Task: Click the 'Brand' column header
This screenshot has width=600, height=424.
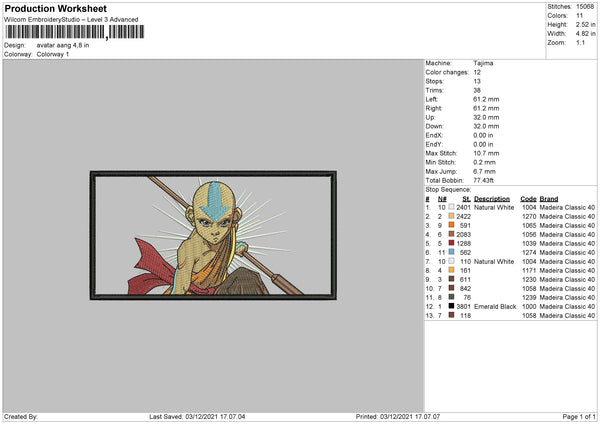Action: [x=549, y=199]
